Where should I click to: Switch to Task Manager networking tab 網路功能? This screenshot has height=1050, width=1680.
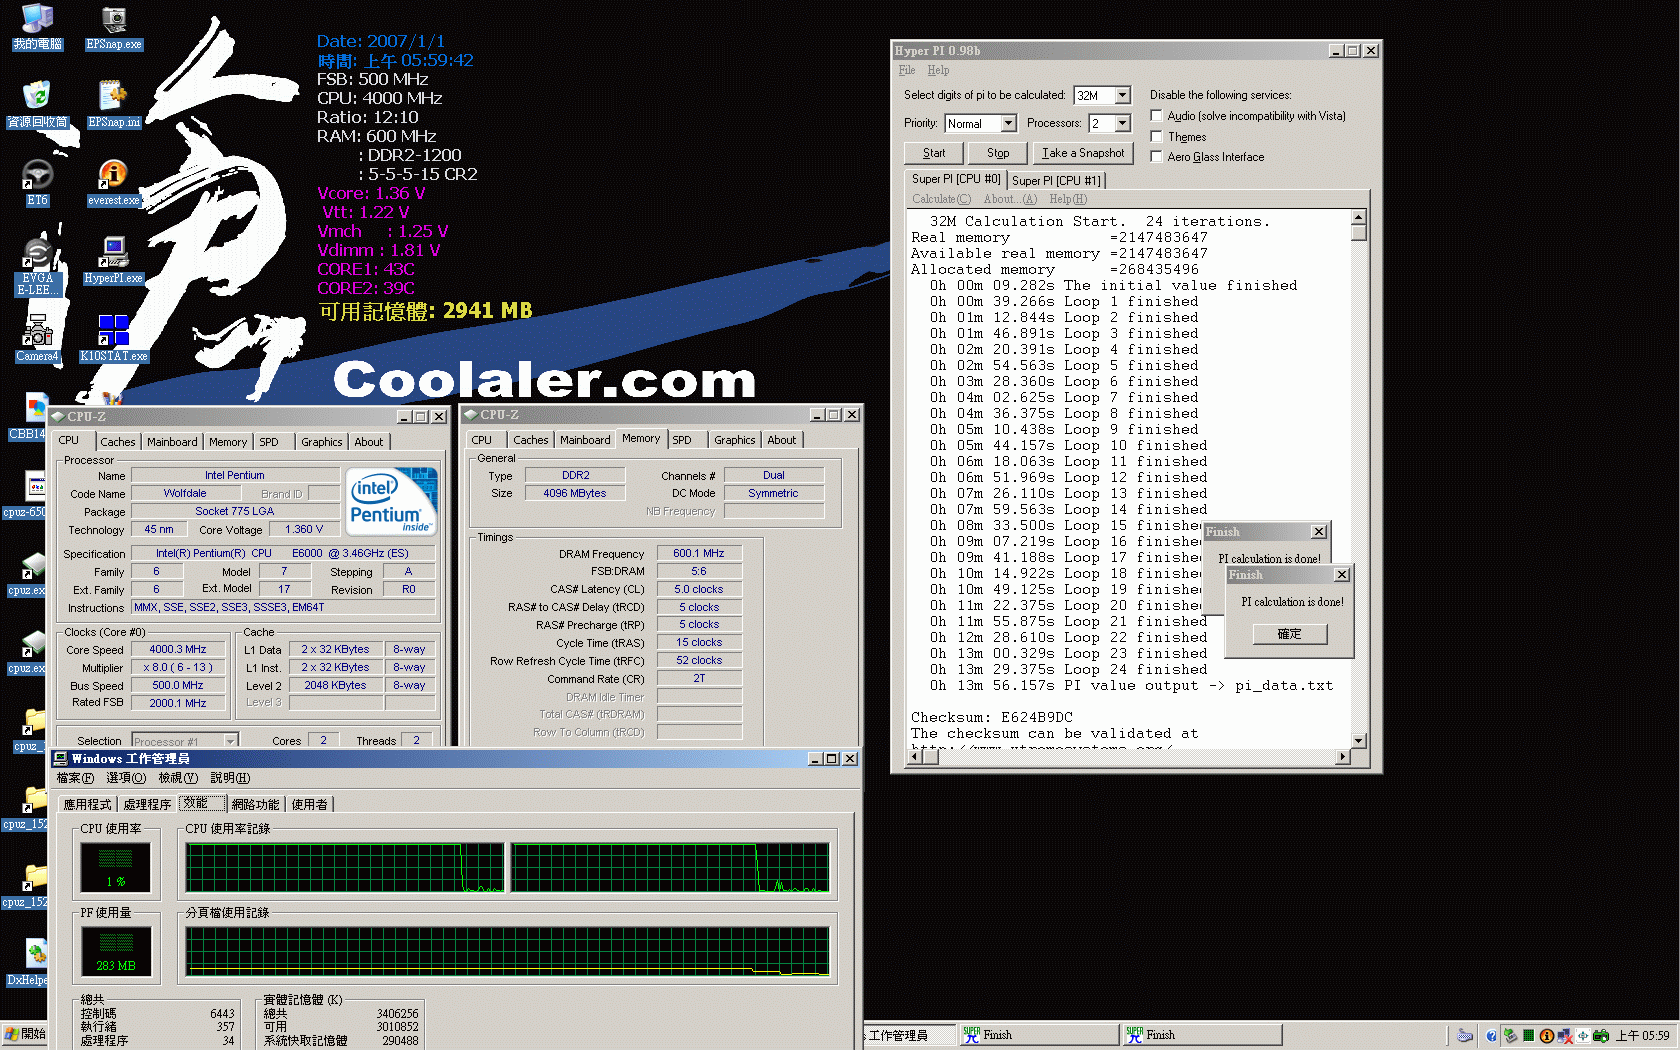256,804
